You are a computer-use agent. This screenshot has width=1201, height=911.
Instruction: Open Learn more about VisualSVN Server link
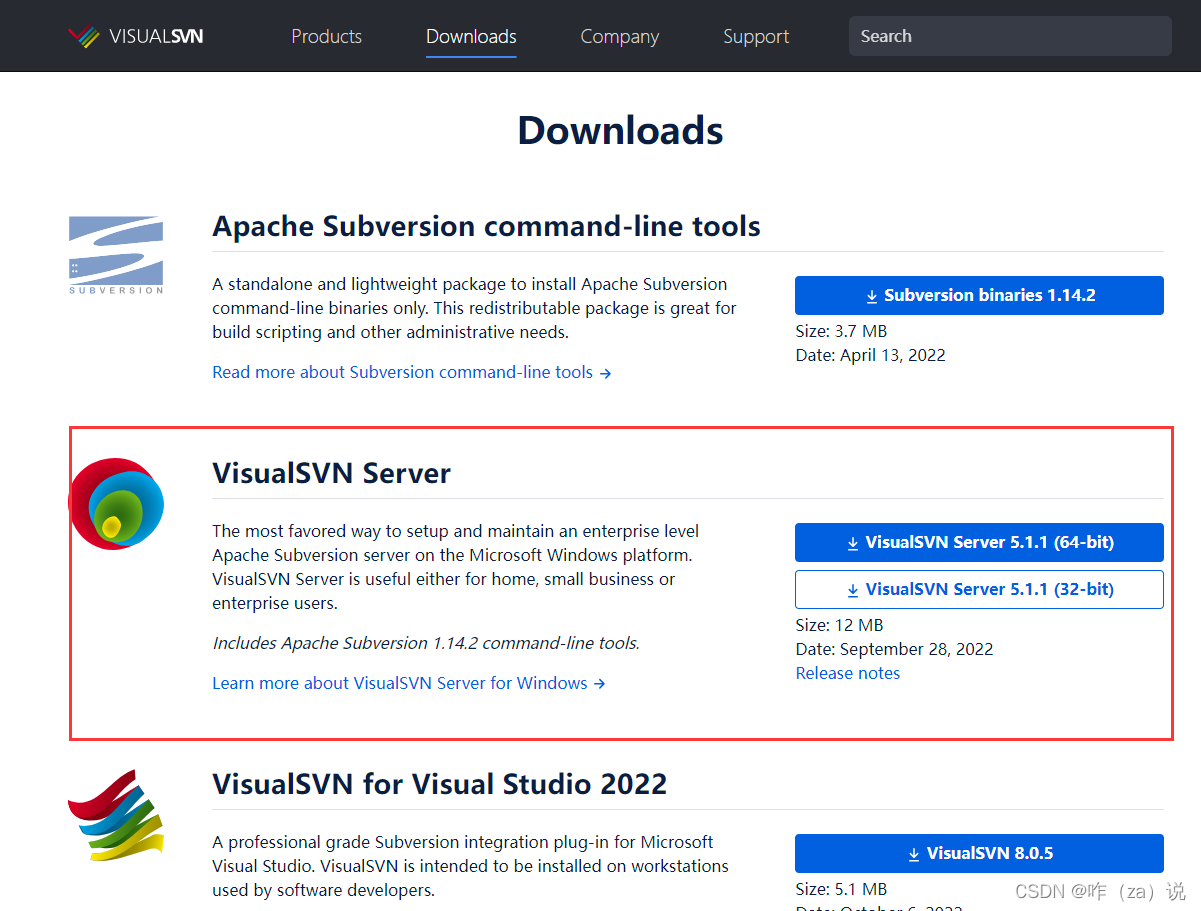click(409, 683)
